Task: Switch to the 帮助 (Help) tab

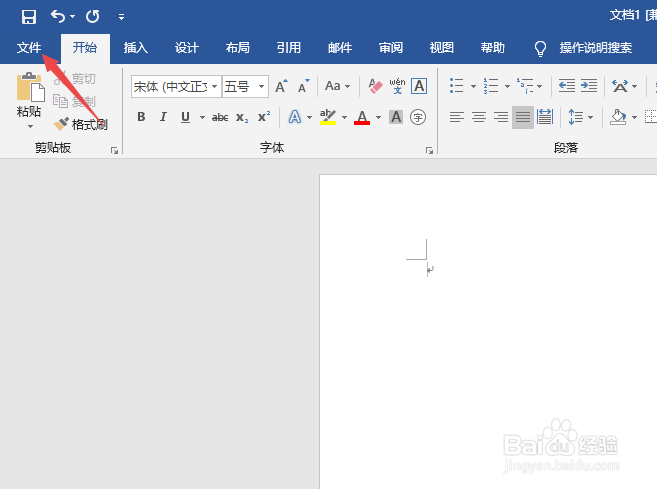Action: pyautogui.click(x=493, y=48)
